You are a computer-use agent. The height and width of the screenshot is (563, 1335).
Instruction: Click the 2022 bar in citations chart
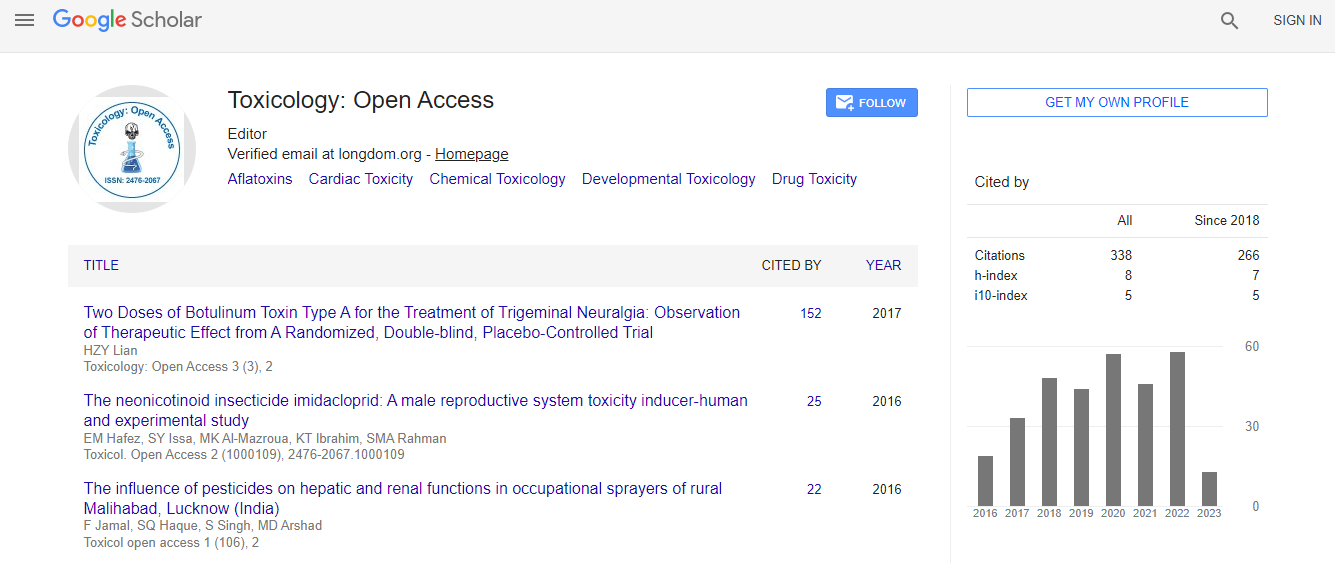point(1177,428)
